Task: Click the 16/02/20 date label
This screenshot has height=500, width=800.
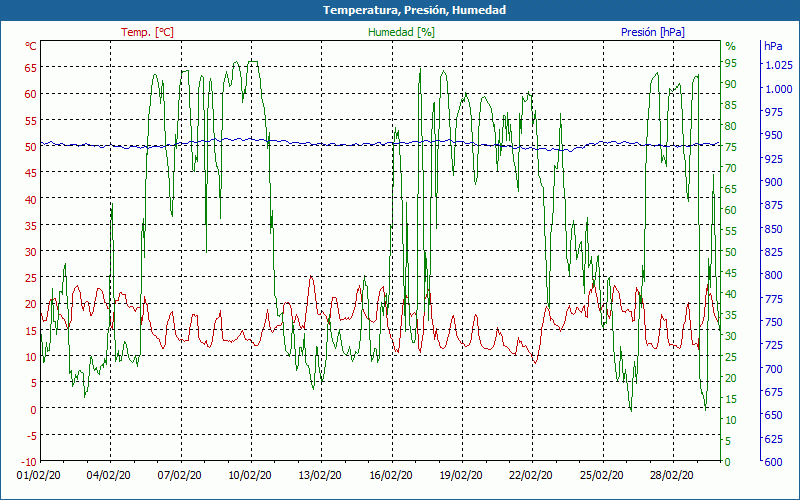Action: [x=391, y=476]
